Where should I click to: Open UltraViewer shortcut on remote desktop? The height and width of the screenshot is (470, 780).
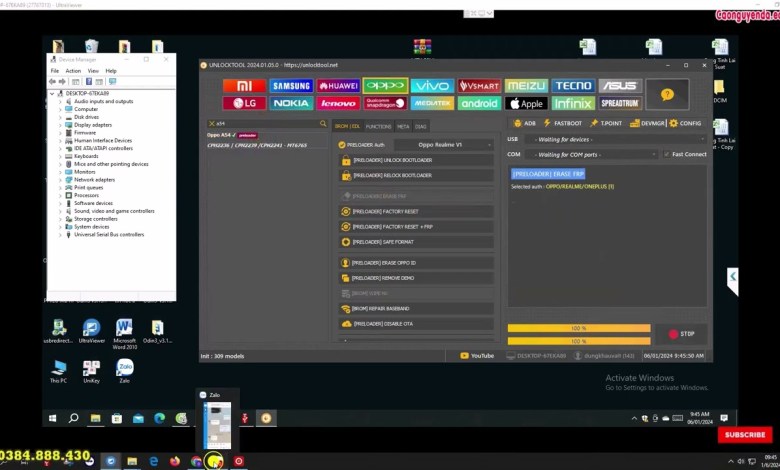pyautogui.click(x=92, y=332)
